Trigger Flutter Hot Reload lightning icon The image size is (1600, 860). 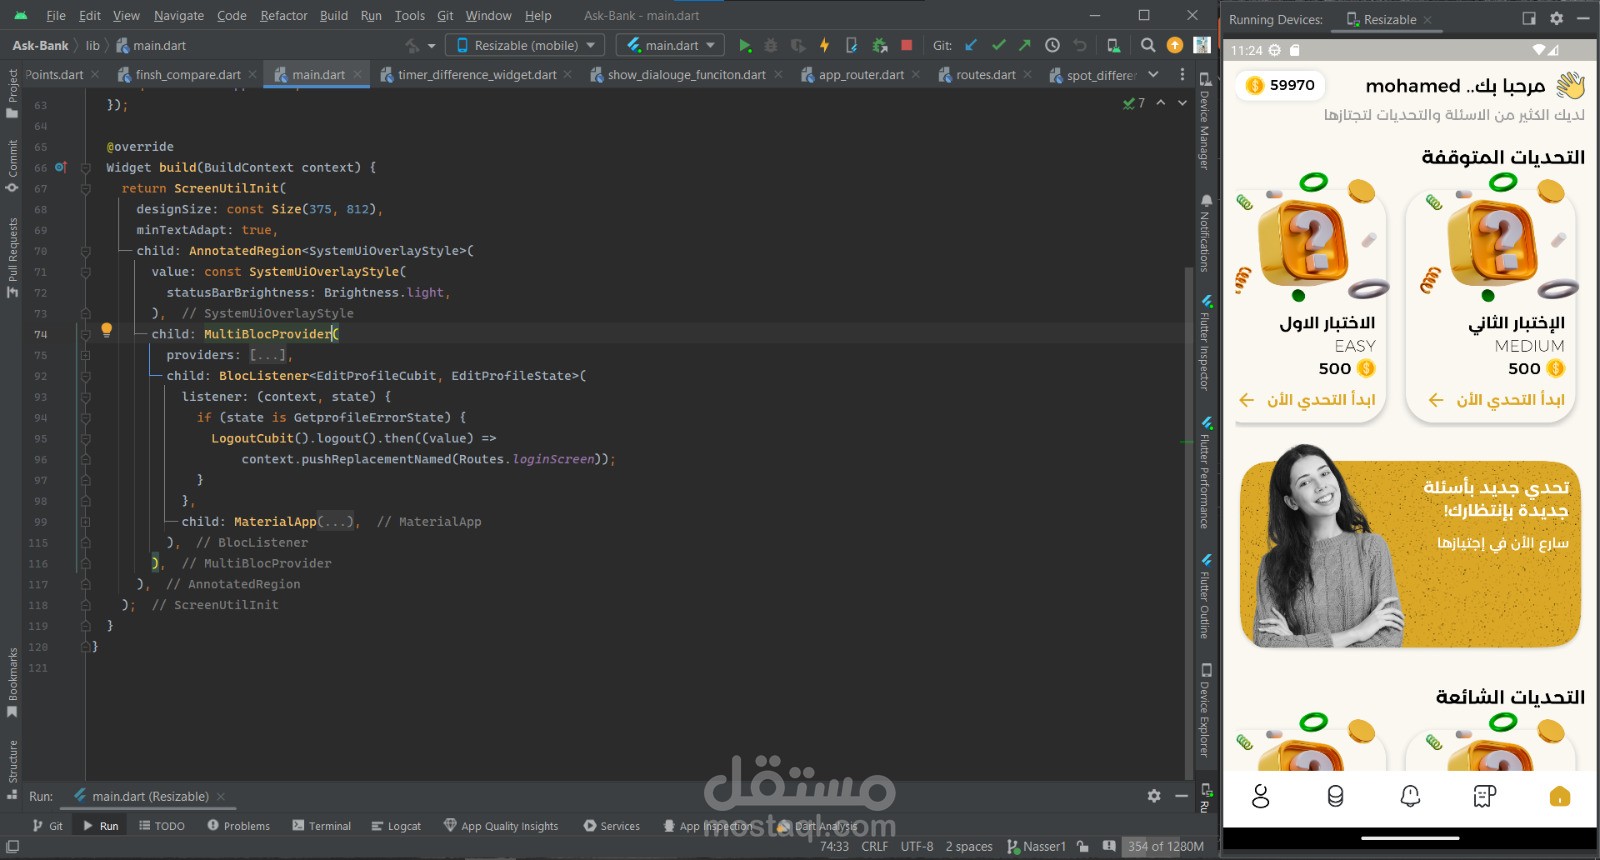click(x=824, y=45)
